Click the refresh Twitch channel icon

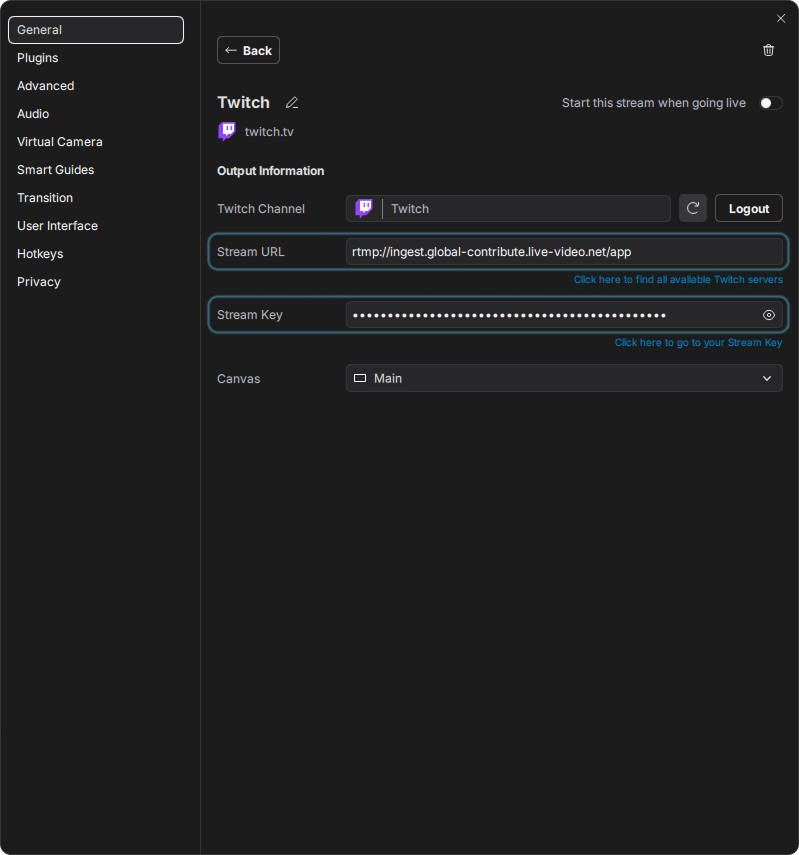(693, 208)
